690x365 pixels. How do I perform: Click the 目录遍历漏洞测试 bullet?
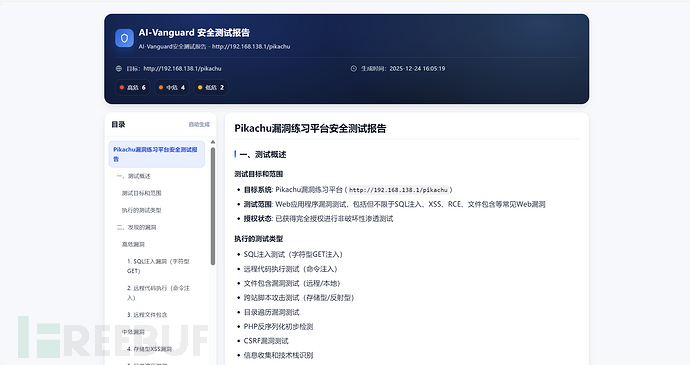tap(272, 313)
